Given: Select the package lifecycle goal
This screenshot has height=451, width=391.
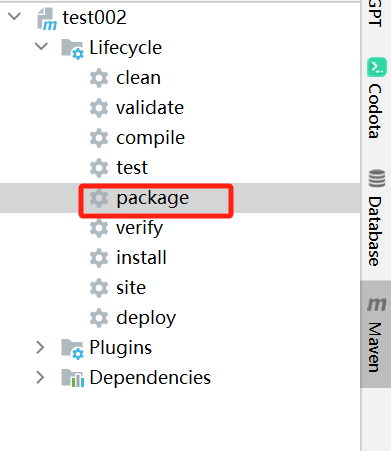Looking at the screenshot, I should (153, 199).
